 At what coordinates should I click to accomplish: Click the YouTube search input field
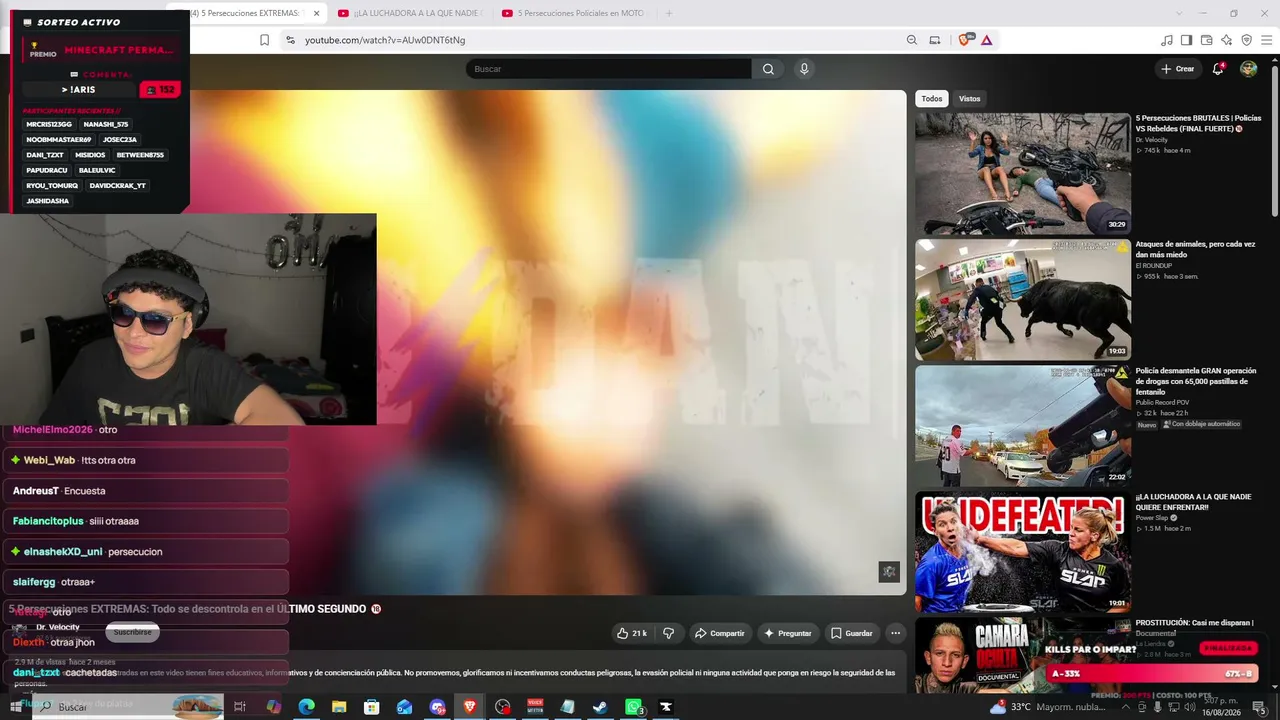pyautogui.click(x=608, y=69)
